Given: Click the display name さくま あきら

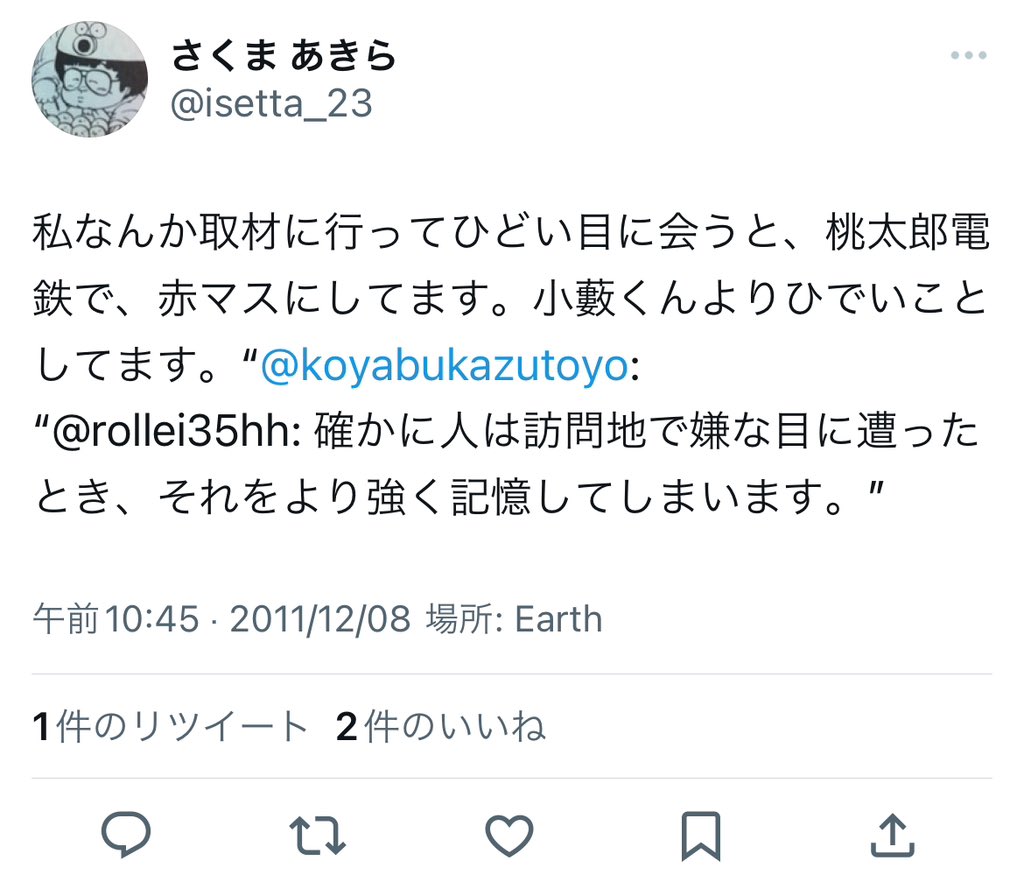Looking at the screenshot, I should (283, 55).
